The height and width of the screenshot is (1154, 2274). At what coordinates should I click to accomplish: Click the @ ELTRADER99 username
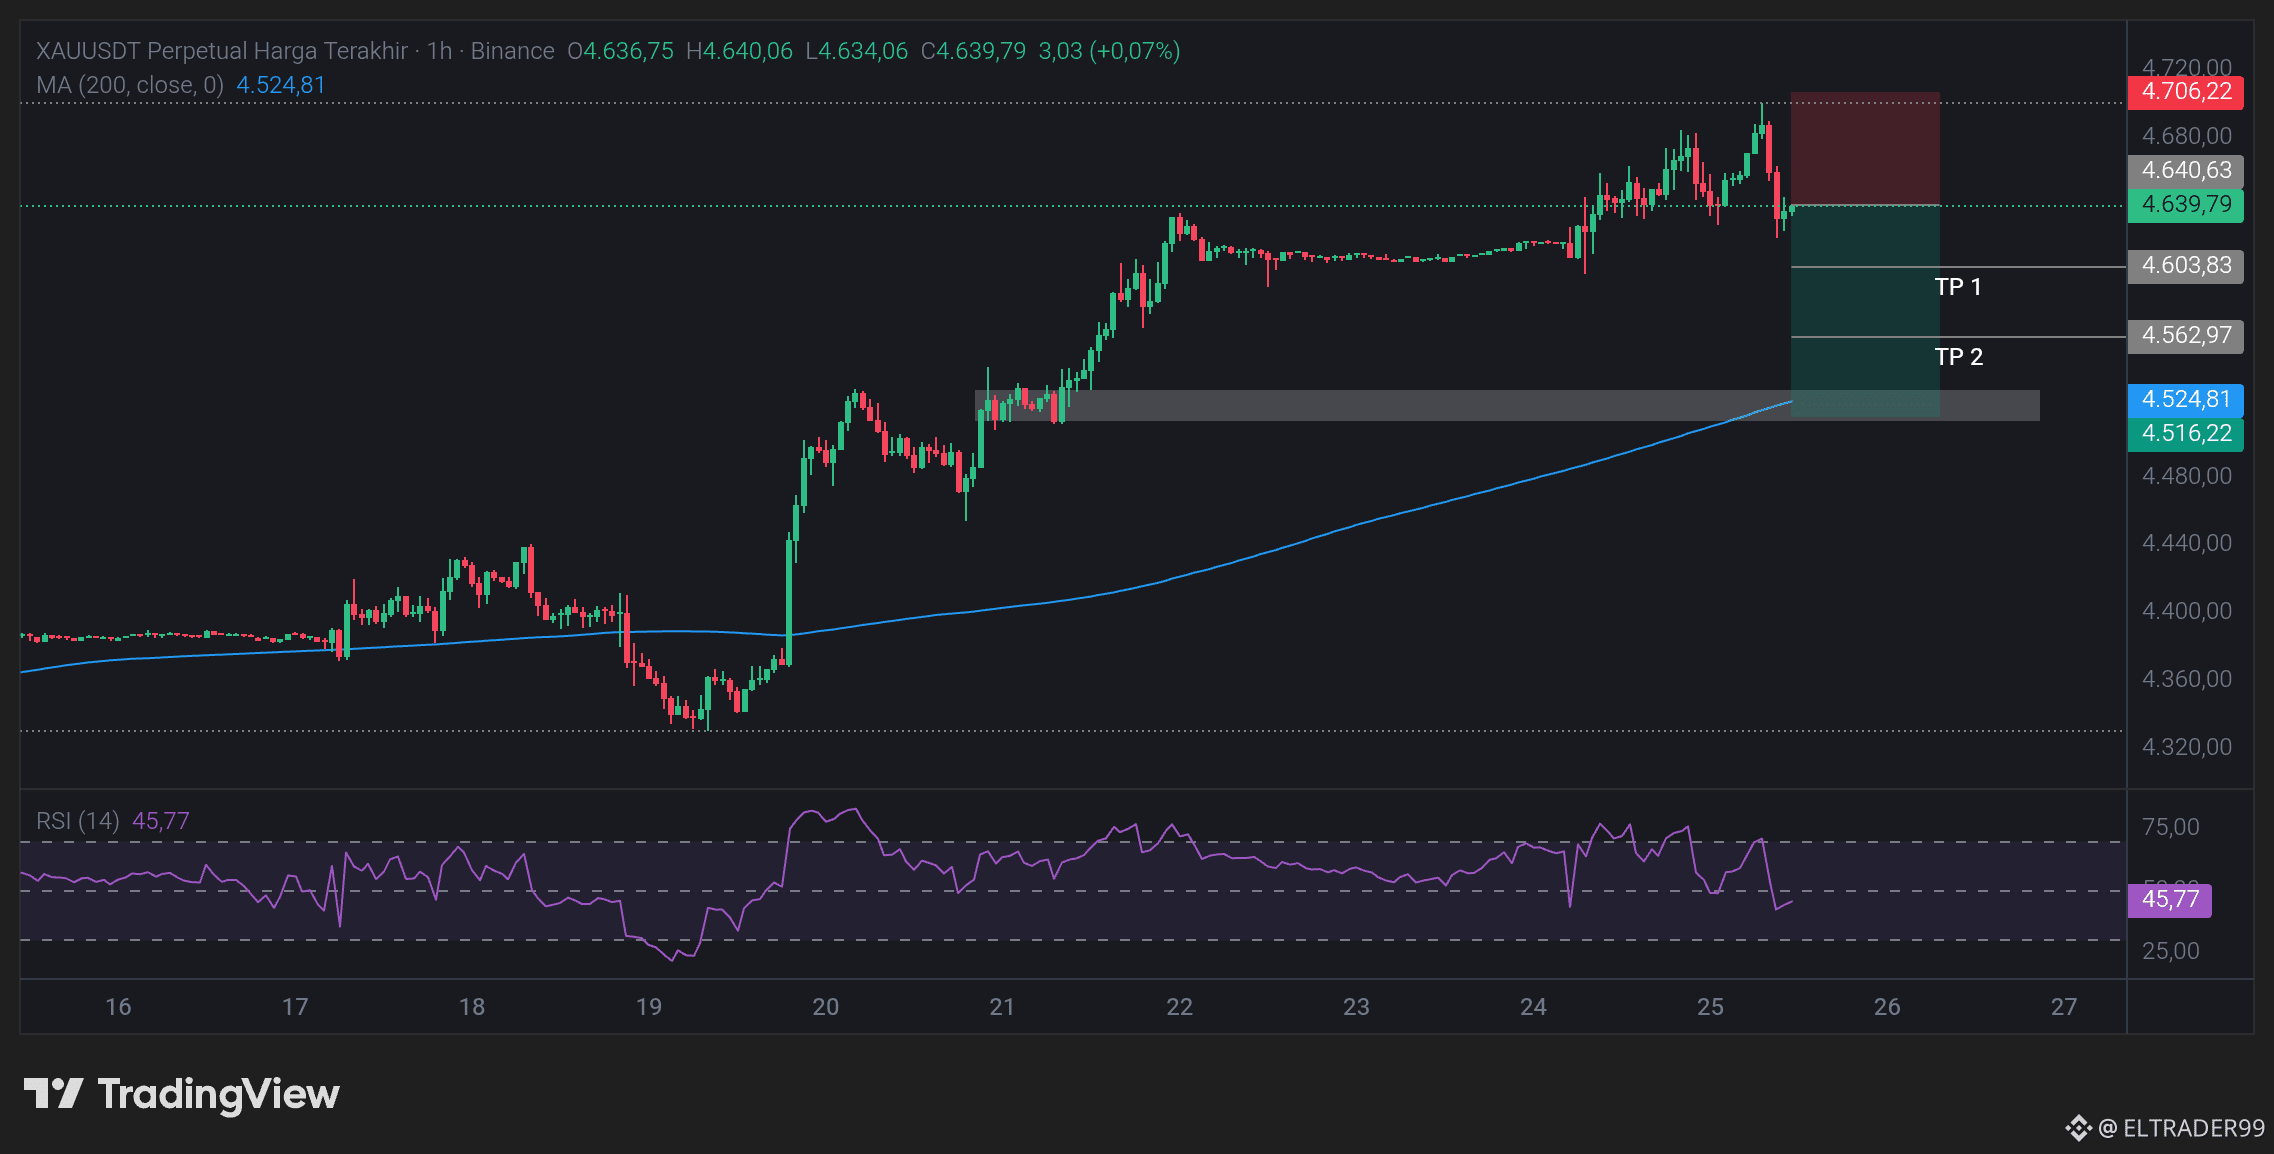(x=2181, y=1128)
